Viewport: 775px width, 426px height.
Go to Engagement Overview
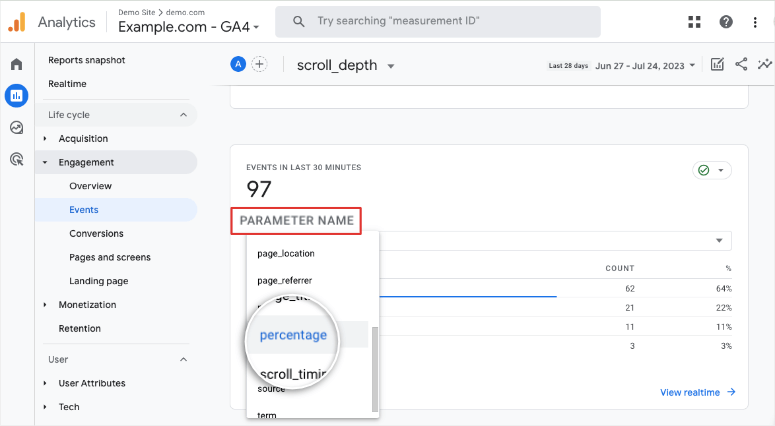point(90,186)
